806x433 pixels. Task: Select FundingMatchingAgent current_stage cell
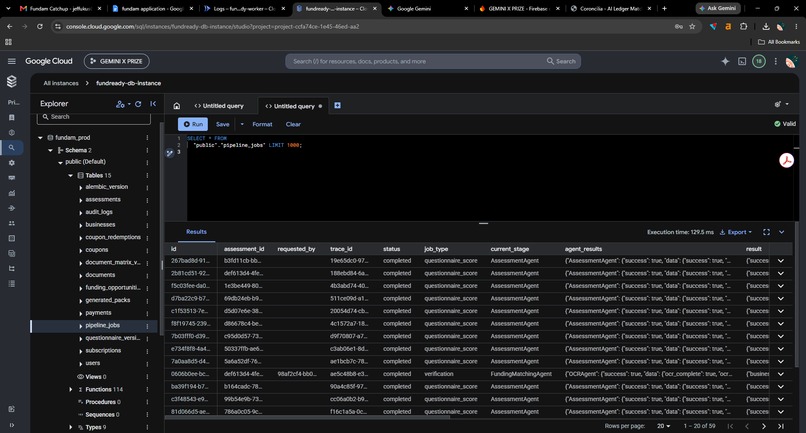tap(521, 374)
